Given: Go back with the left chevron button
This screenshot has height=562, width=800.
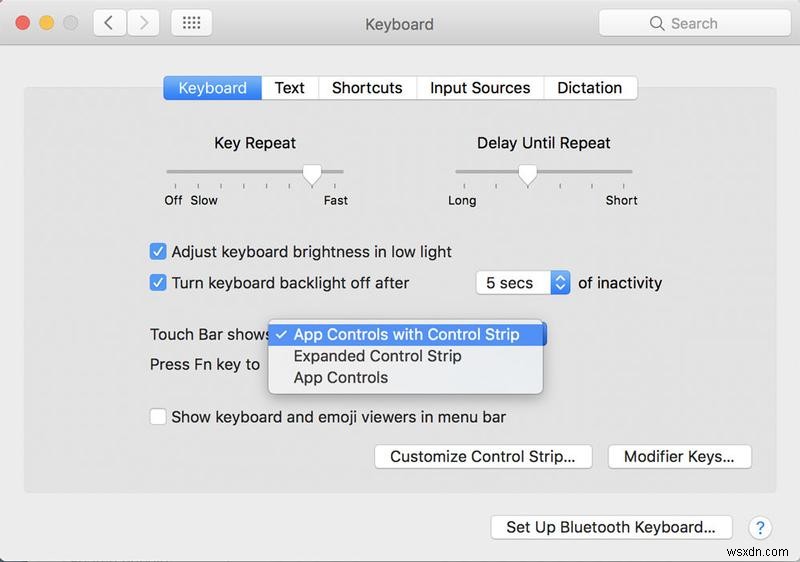Looking at the screenshot, I should (110, 23).
